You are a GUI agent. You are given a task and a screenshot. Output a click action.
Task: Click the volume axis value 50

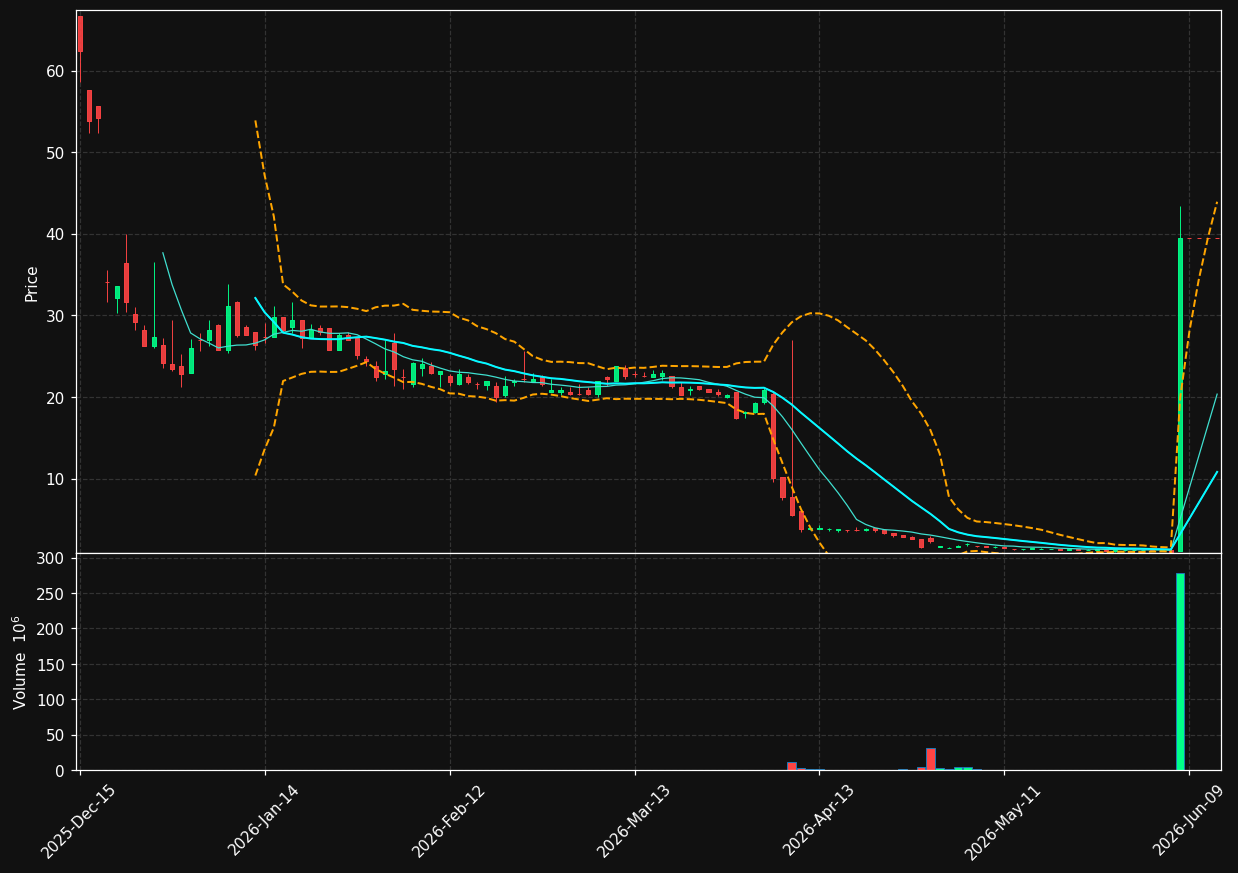tap(54, 736)
